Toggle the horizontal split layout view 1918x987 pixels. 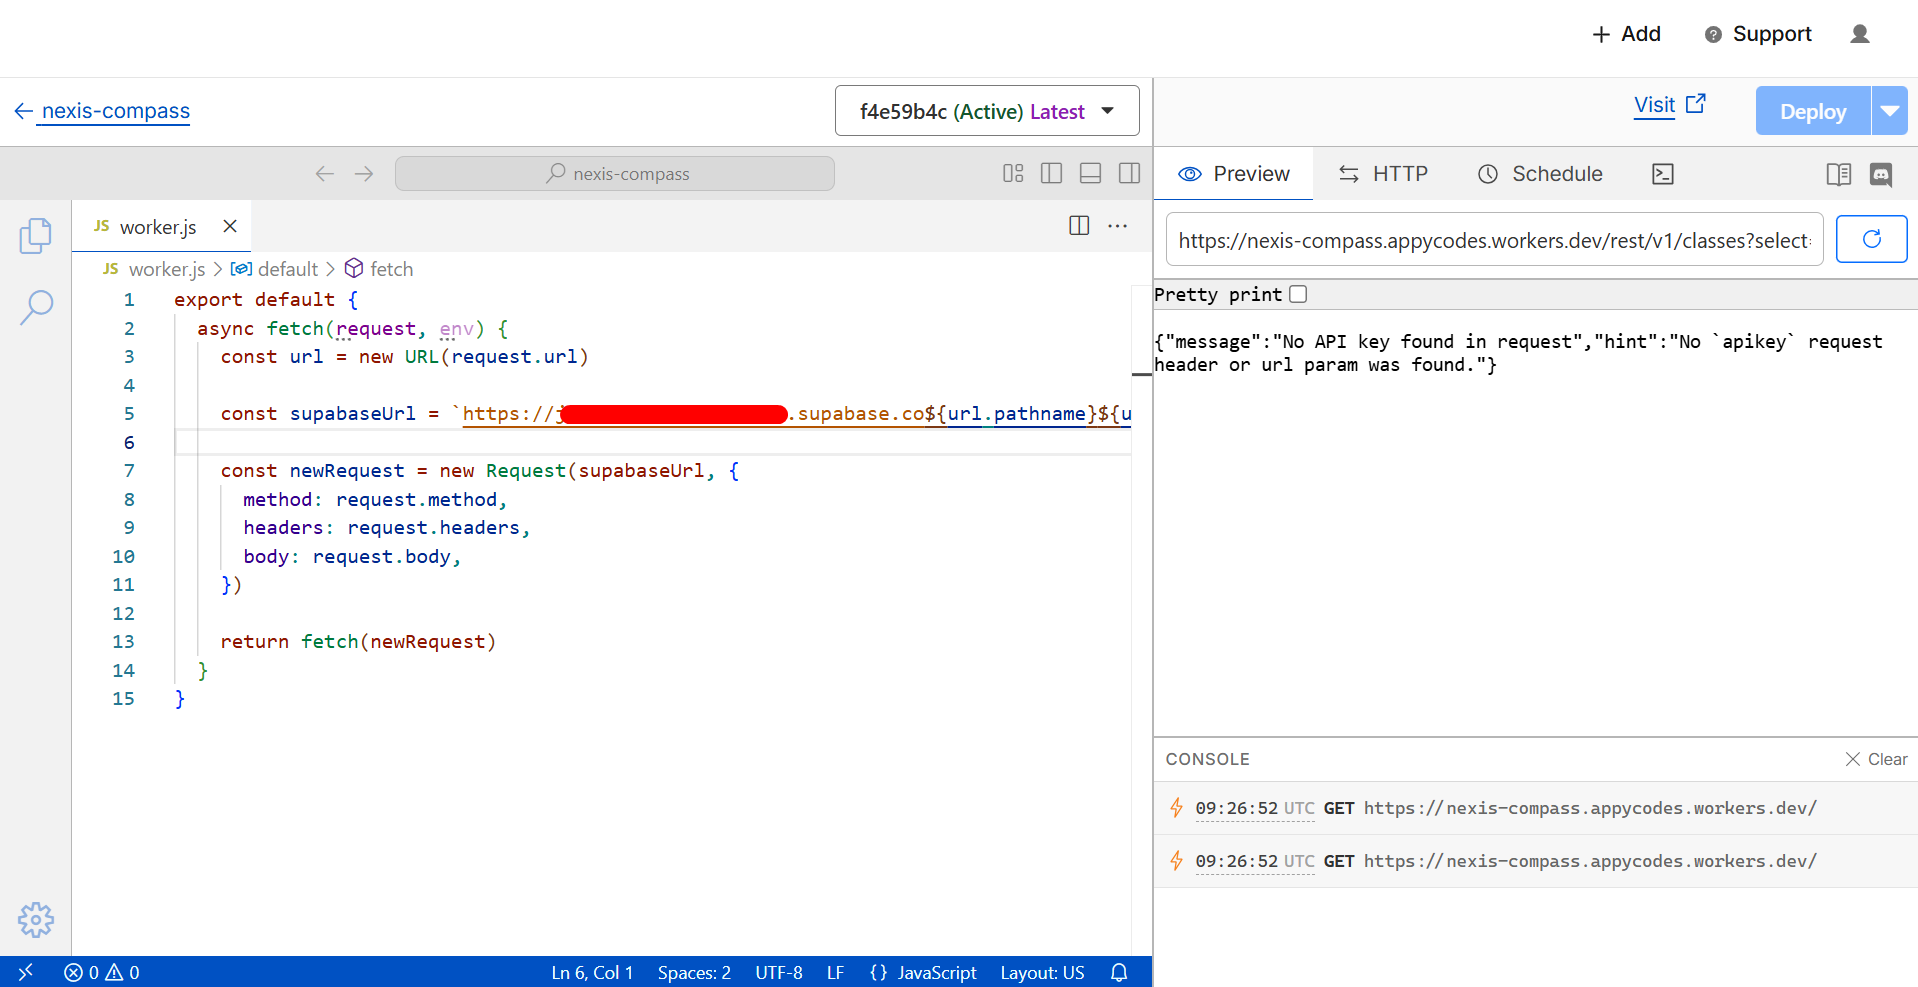click(1090, 173)
